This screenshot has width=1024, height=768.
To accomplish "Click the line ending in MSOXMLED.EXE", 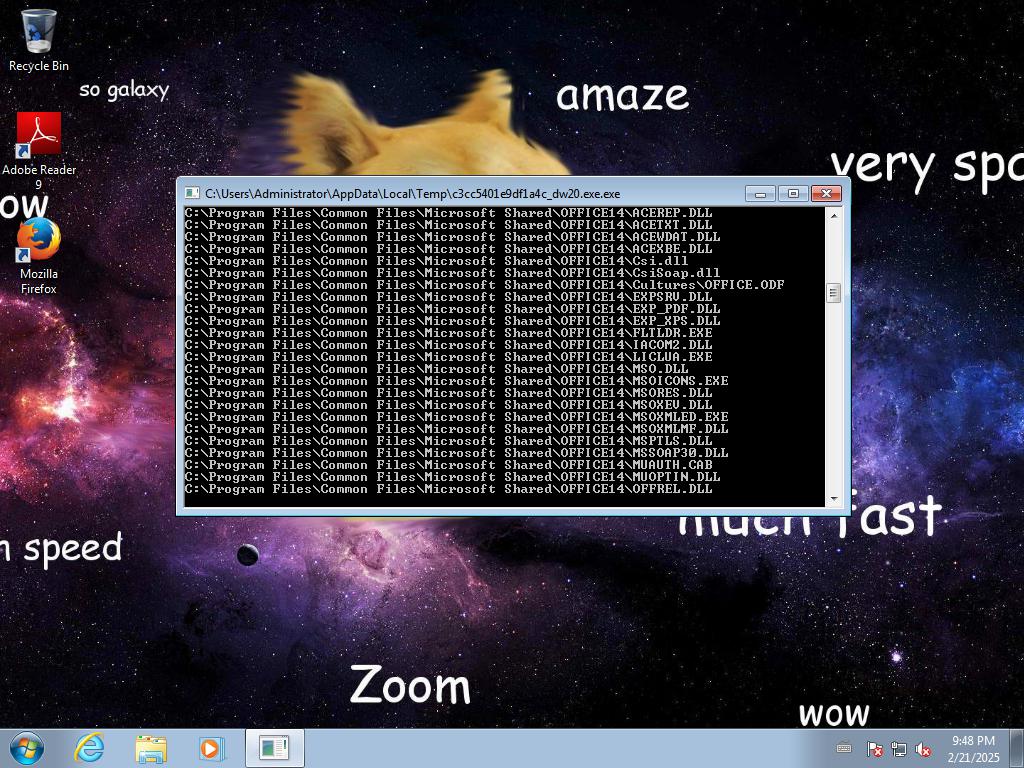I will pyautogui.click(x=456, y=417).
